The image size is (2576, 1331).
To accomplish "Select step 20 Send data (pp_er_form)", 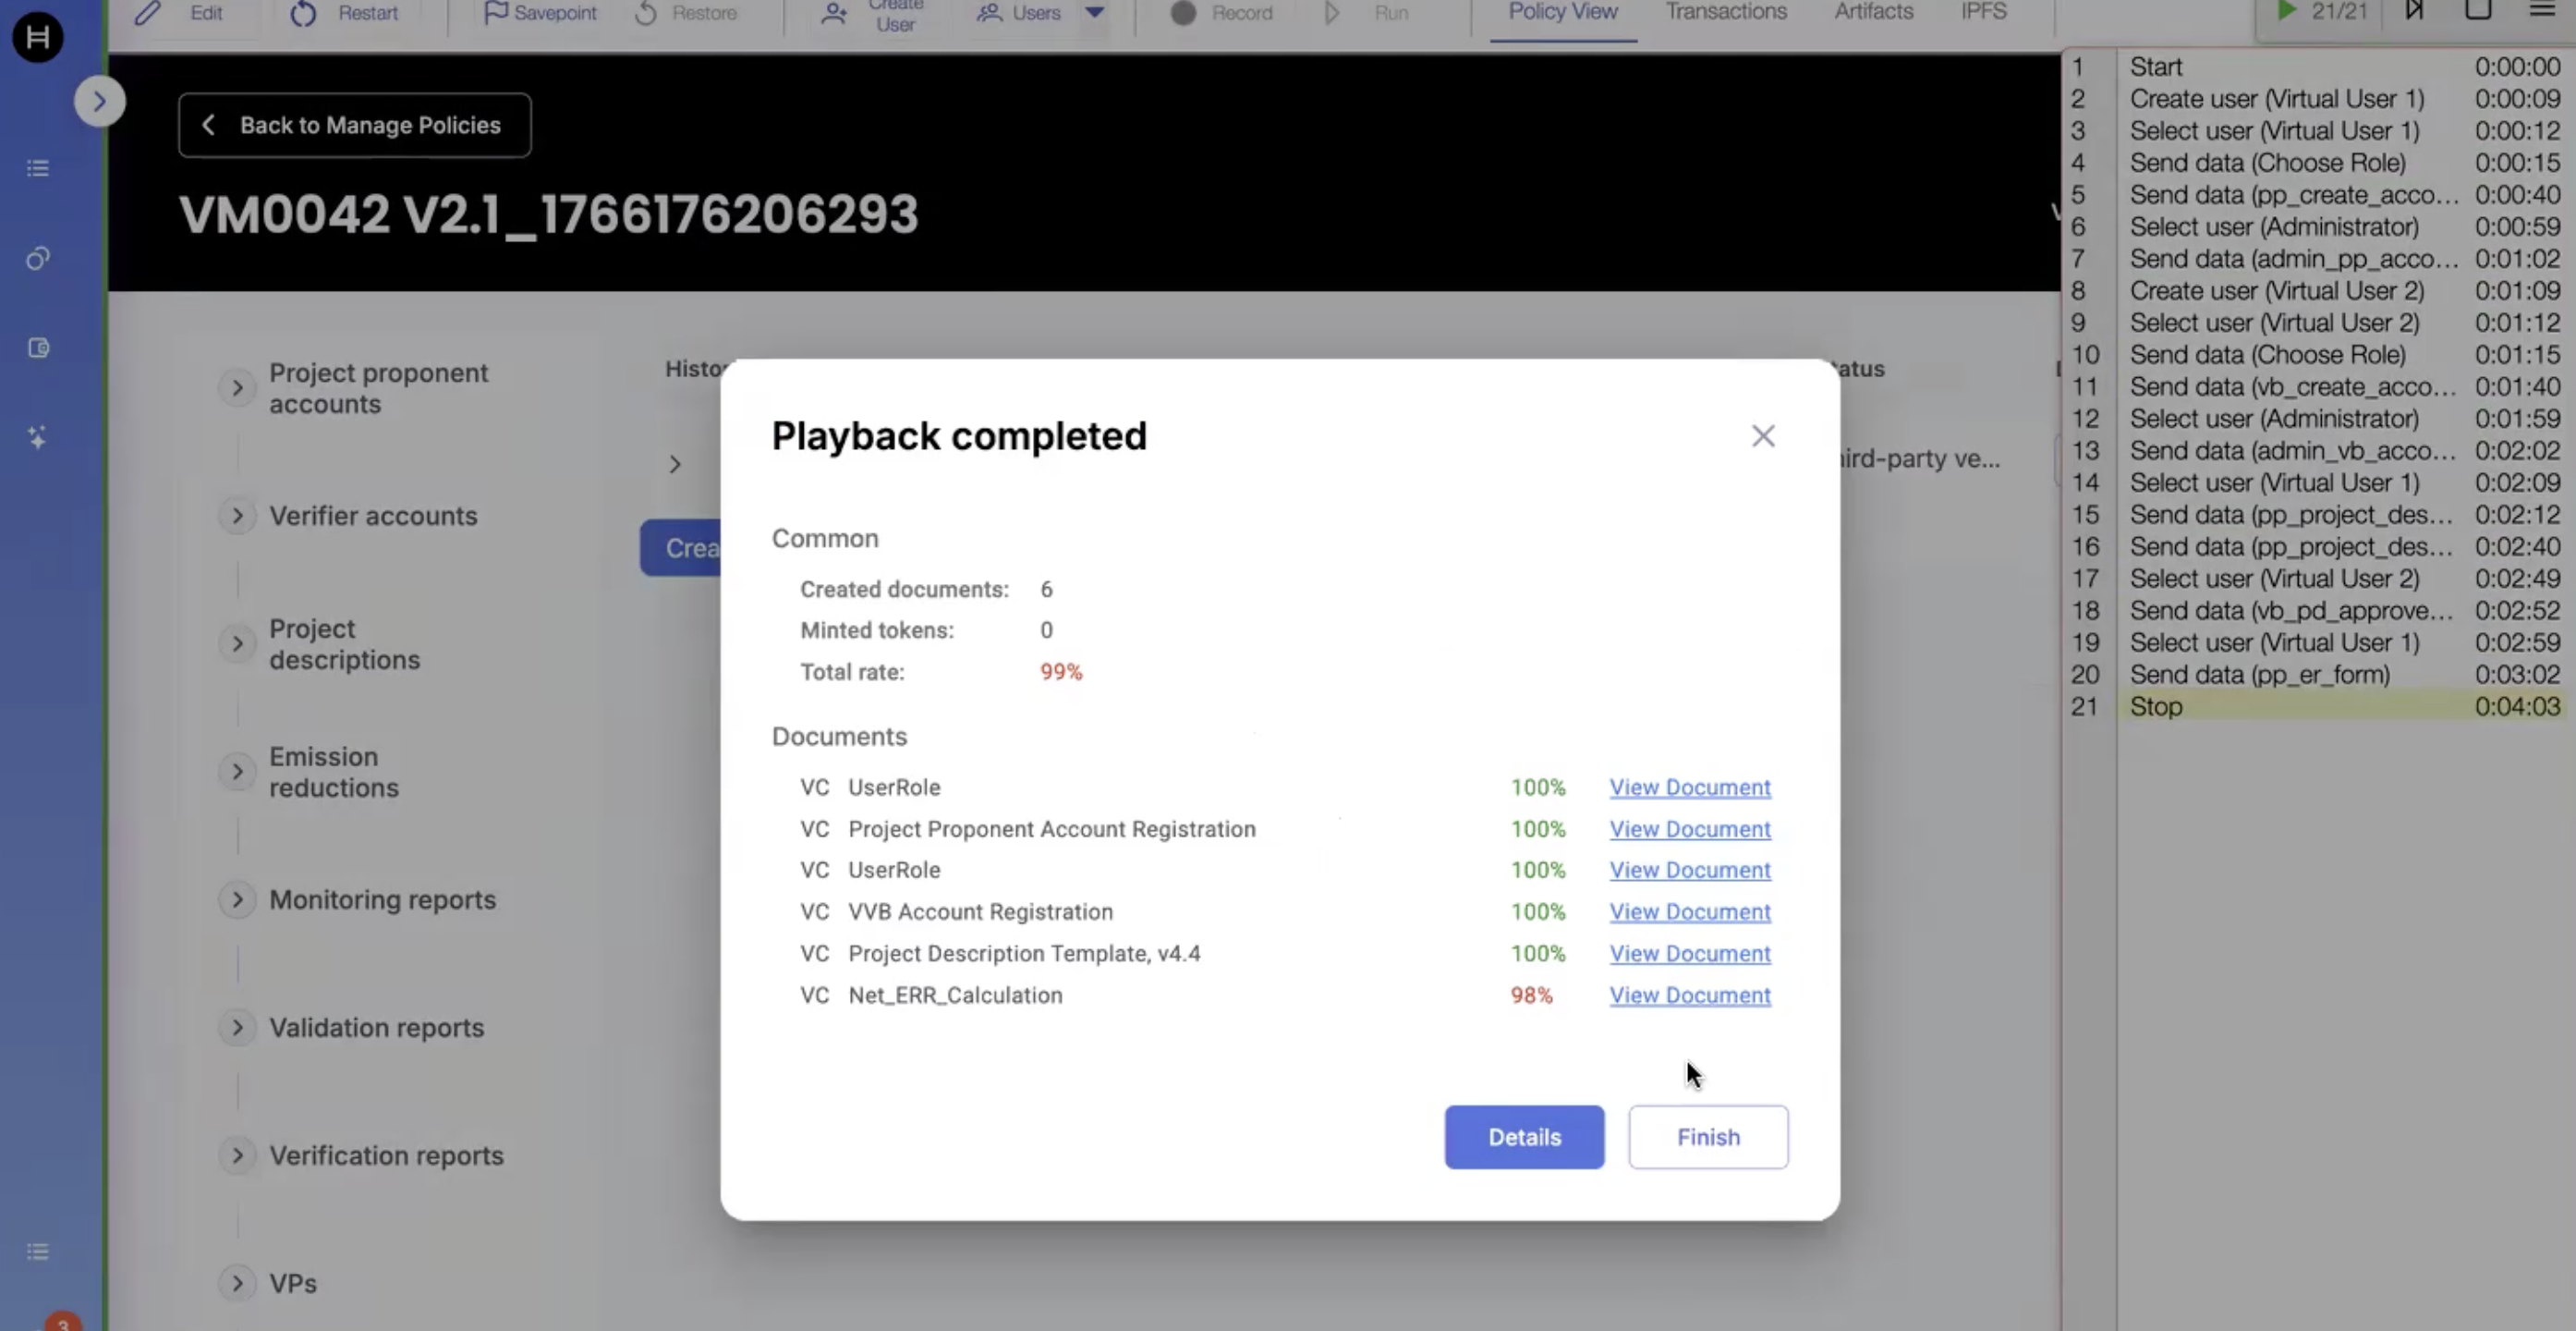I will tap(2259, 675).
